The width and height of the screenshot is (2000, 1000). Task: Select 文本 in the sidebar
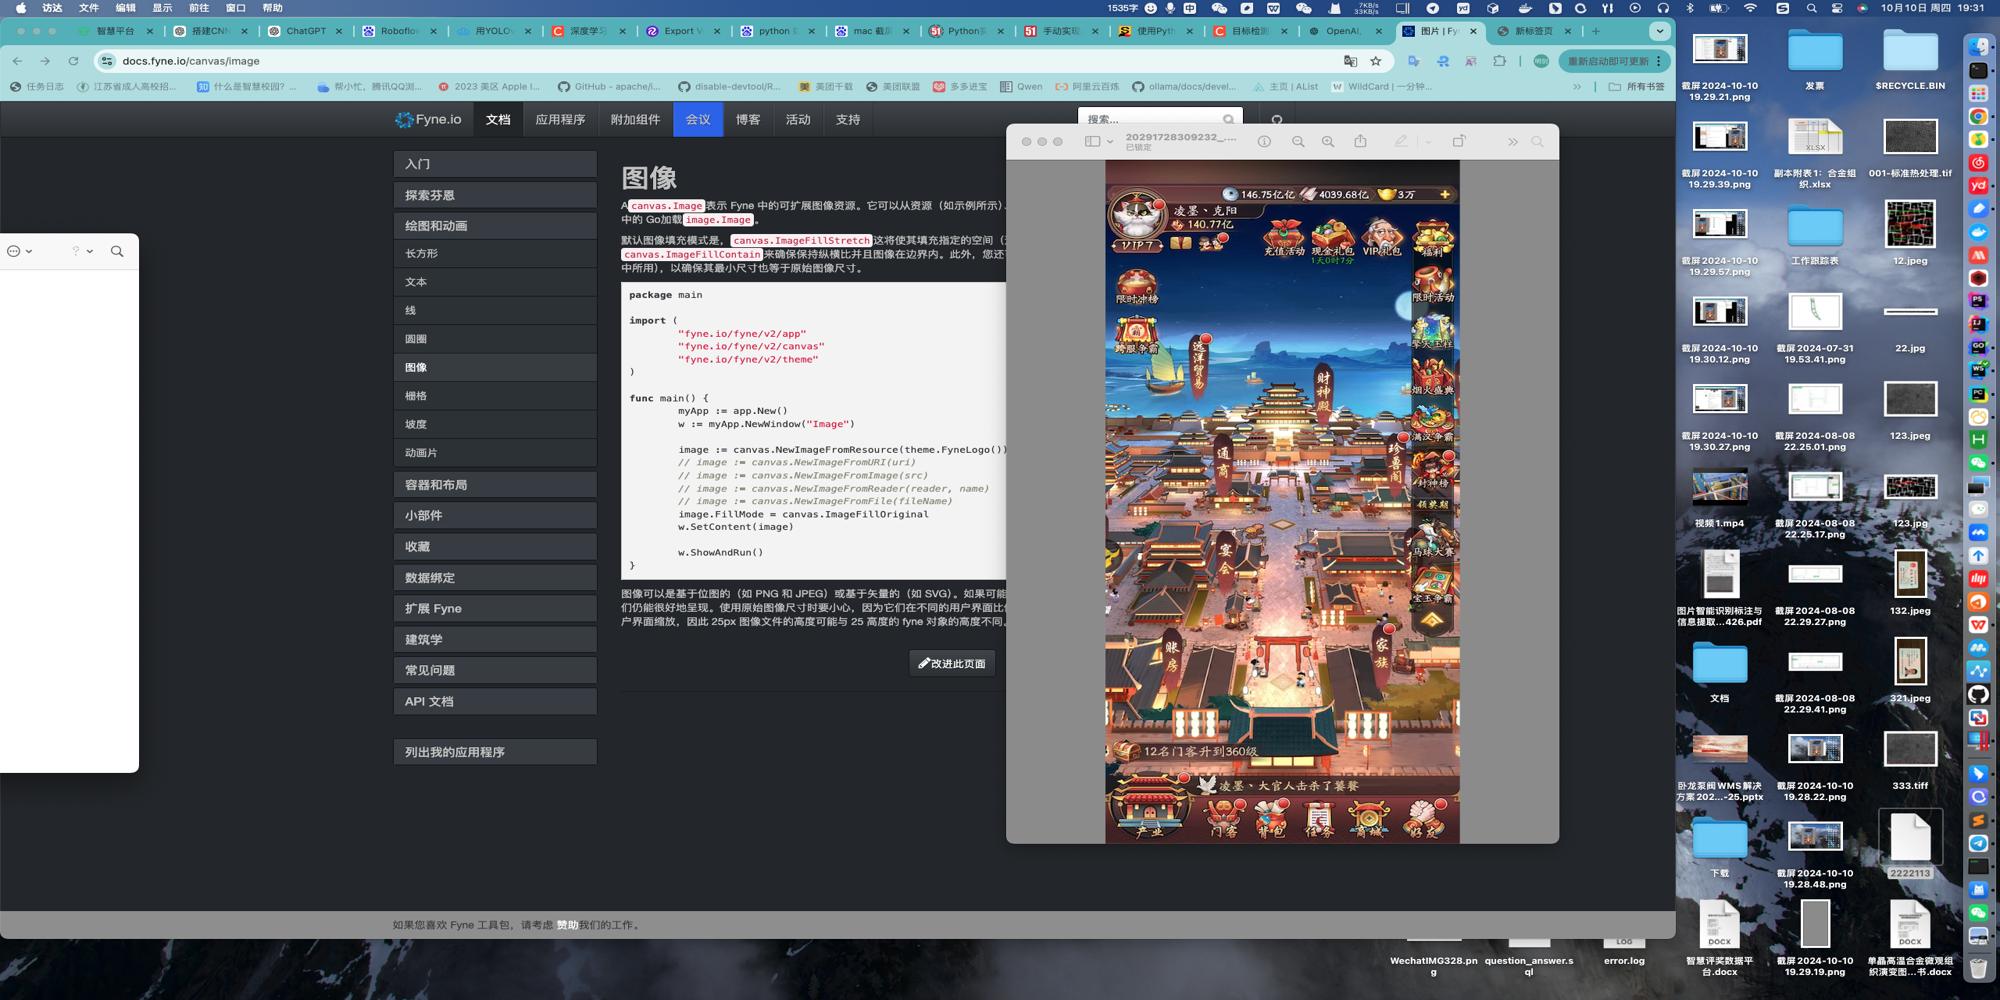coord(495,282)
